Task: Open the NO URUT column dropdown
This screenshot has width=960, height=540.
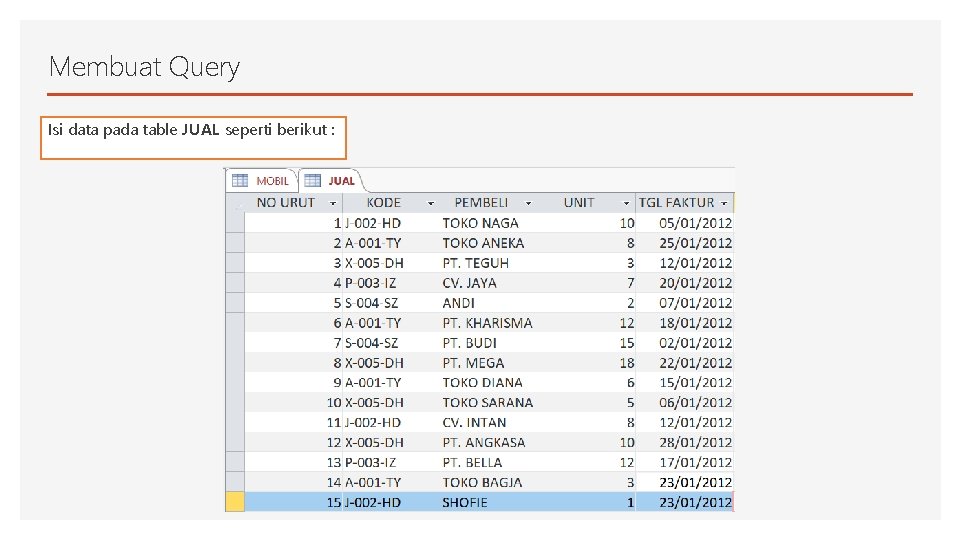Action: tap(333, 203)
